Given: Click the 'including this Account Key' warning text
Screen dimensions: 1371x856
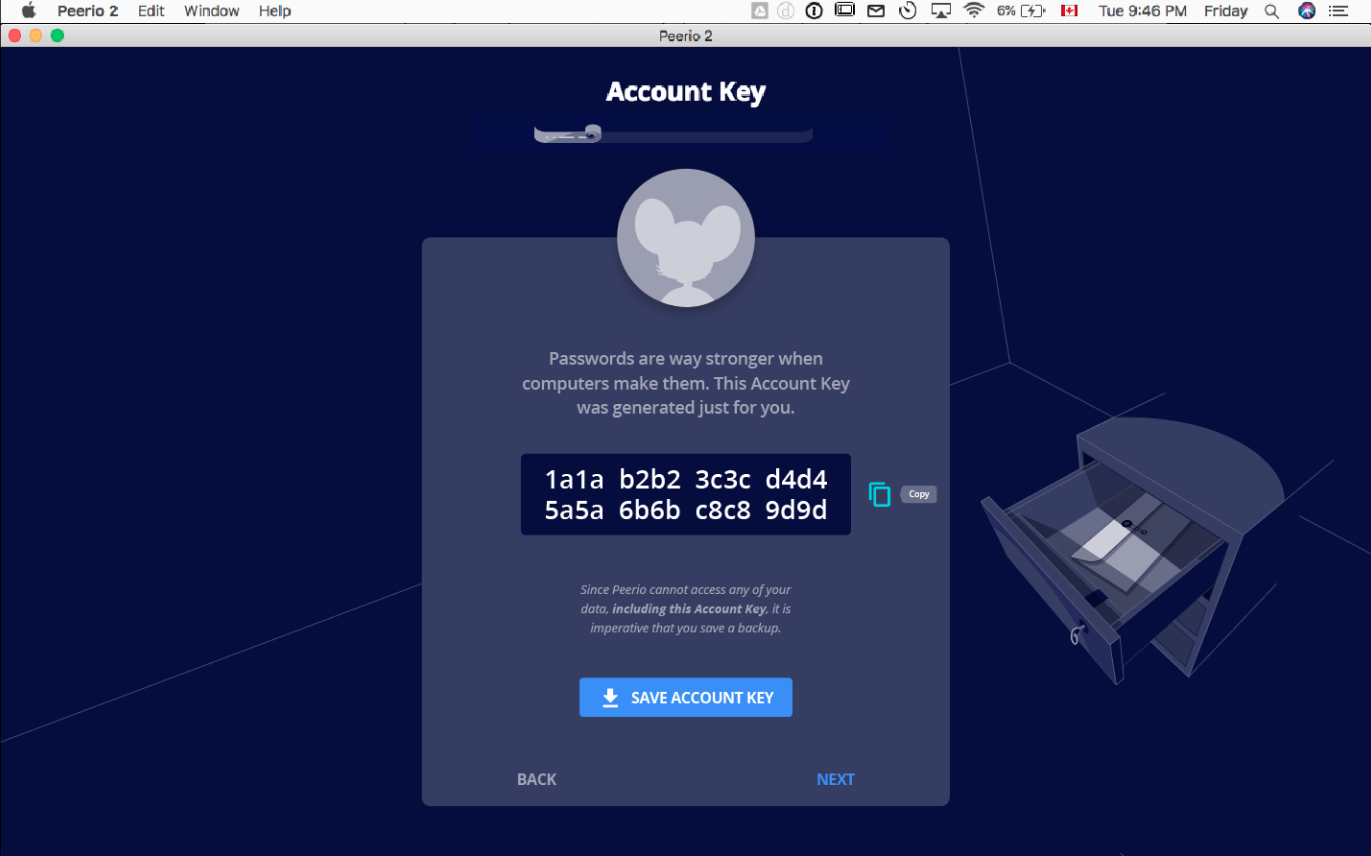Looking at the screenshot, I should click(689, 609).
